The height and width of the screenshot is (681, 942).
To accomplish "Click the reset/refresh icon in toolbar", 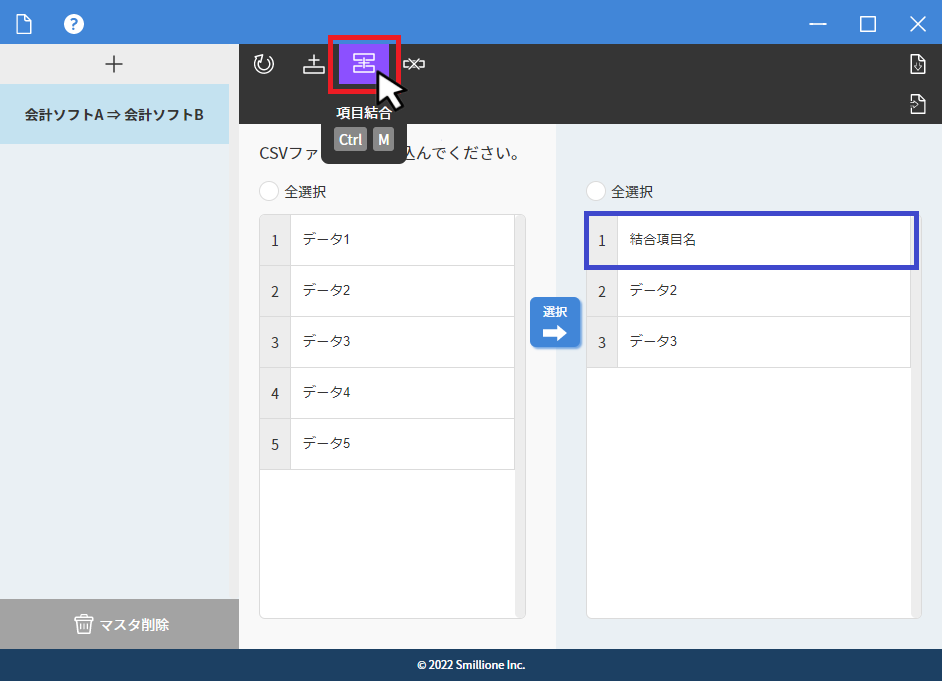I will tap(264, 64).
